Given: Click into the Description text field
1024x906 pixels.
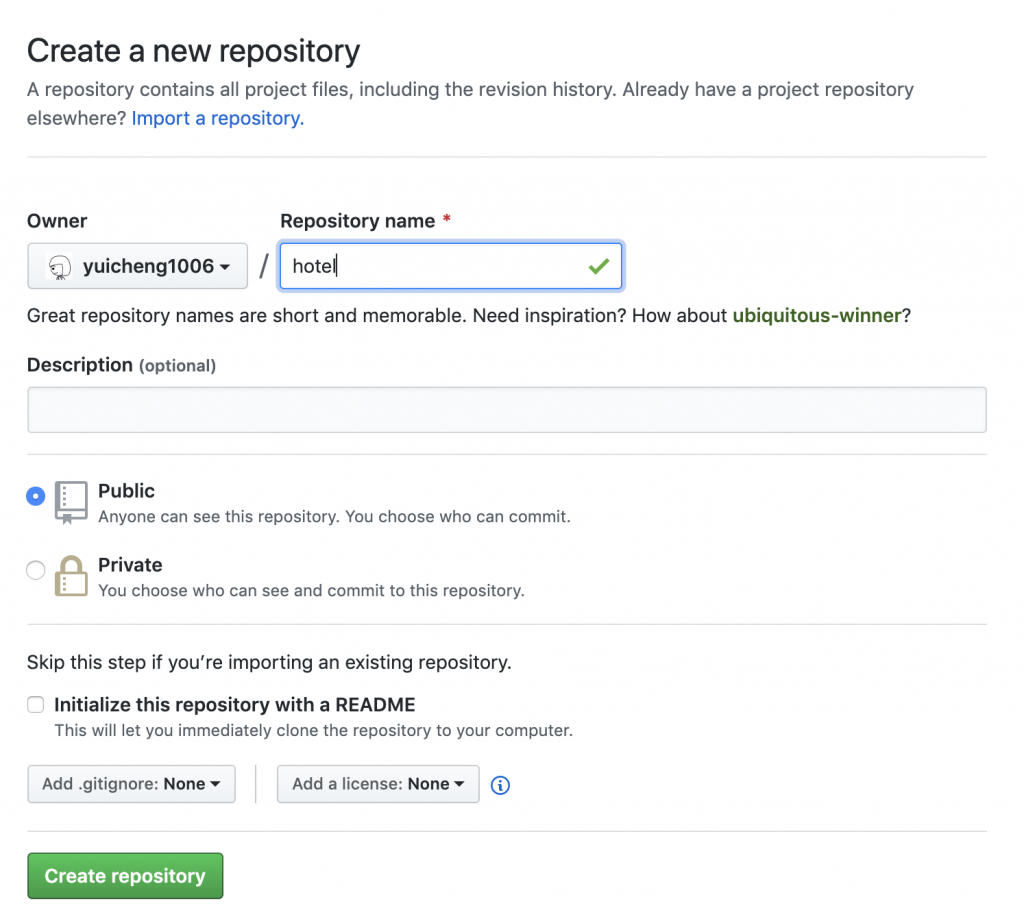Looking at the screenshot, I should point(506,410).
